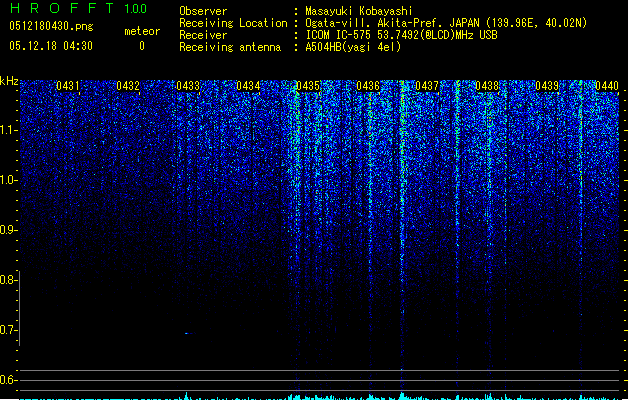The height and width of the screenshot is (400, 629).
Task: Click the 0434 time marker
Action: click(x=248, y=85)
